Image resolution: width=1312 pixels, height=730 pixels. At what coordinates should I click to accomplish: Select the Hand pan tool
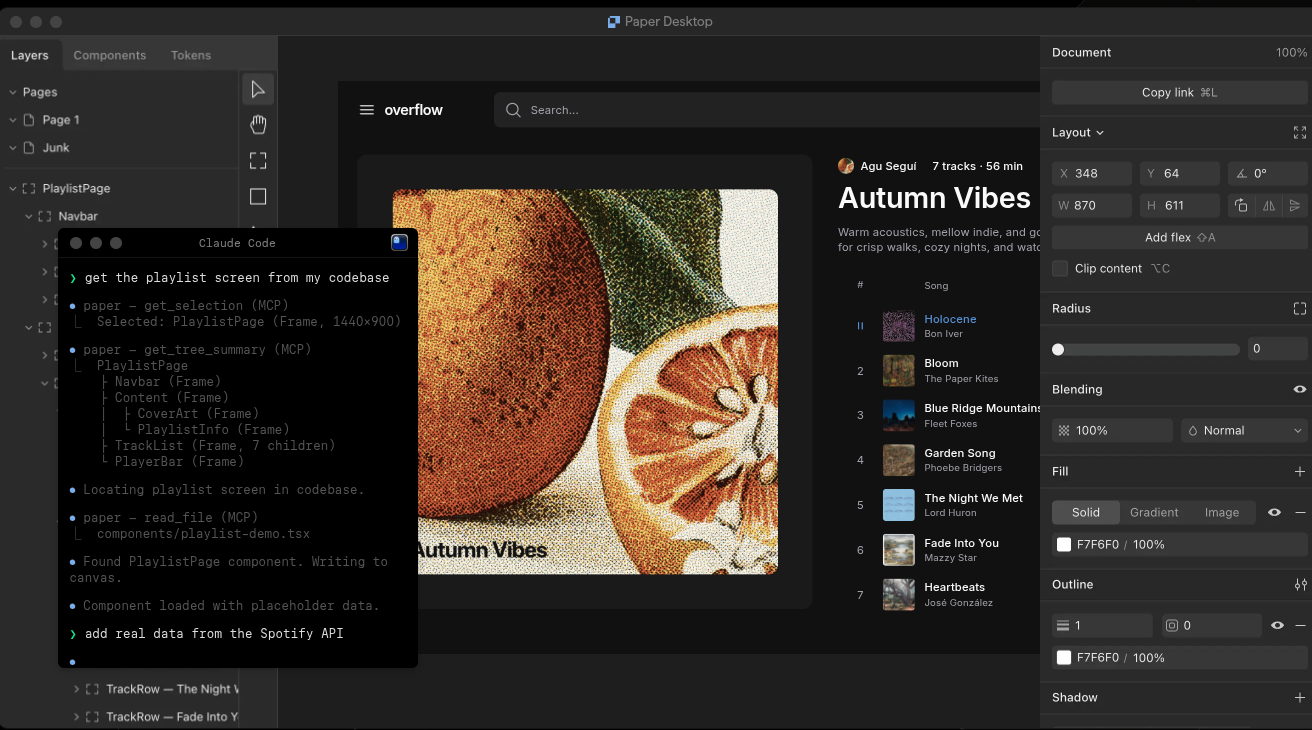(258, 125)
